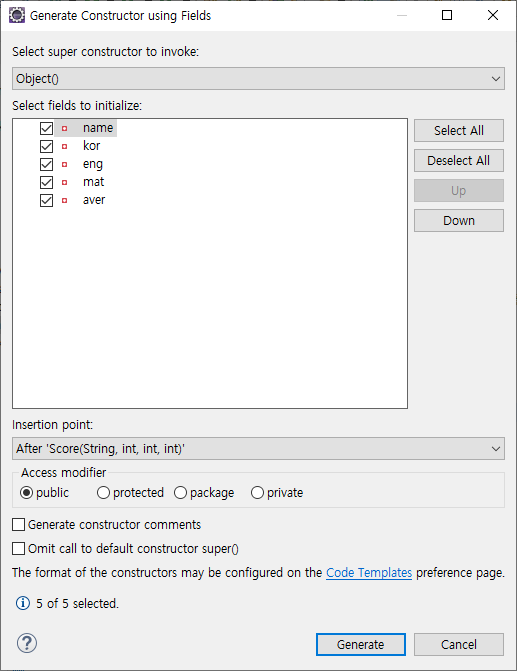This screenshot has height=671, width=517.
Task: Open the Code Templates preference link
Action: (x=369, y=573)
